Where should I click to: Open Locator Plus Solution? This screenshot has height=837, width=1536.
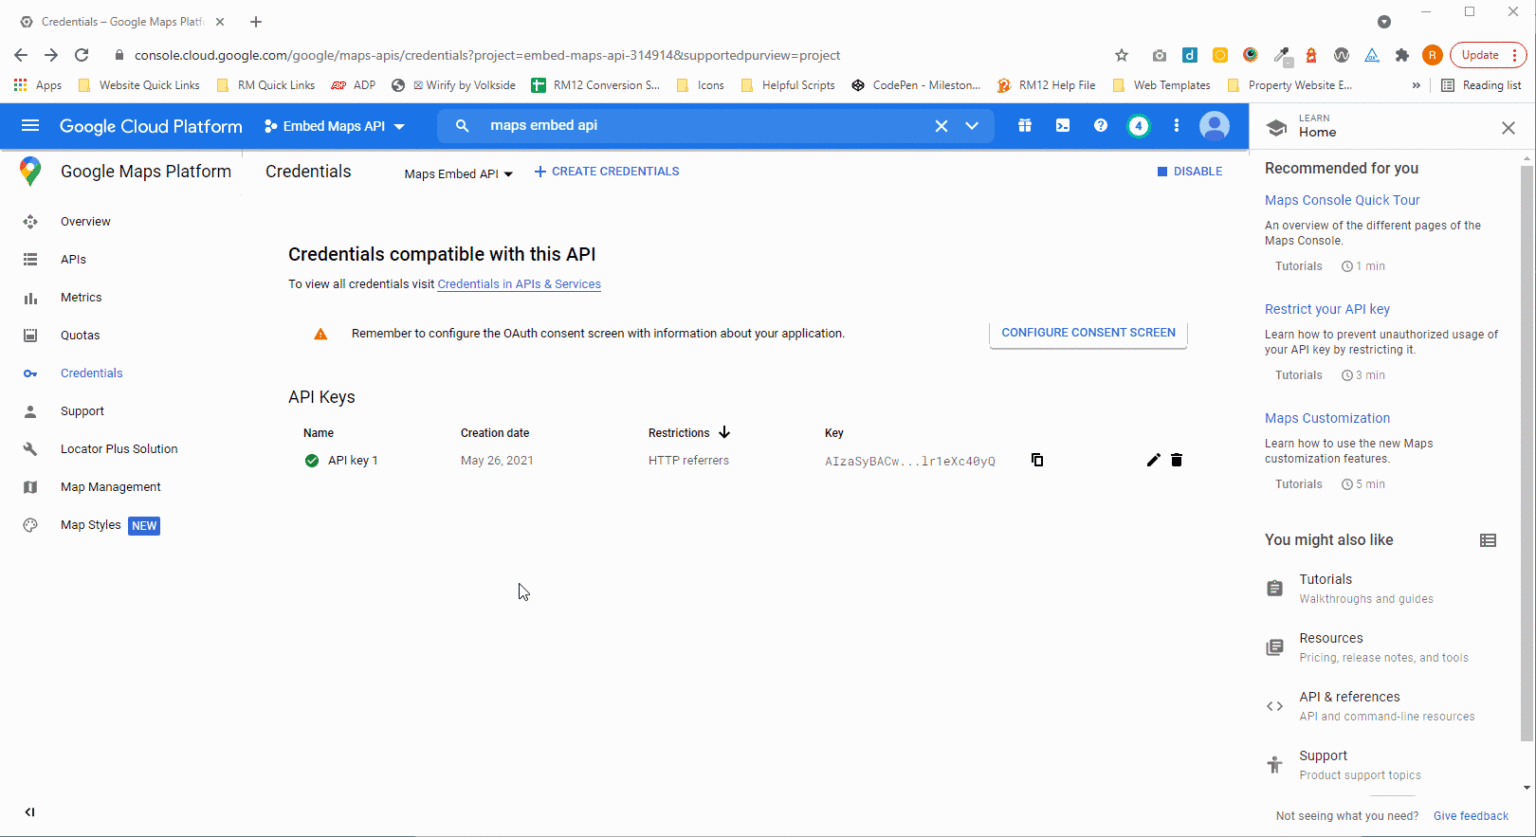[x=121, y=450]
